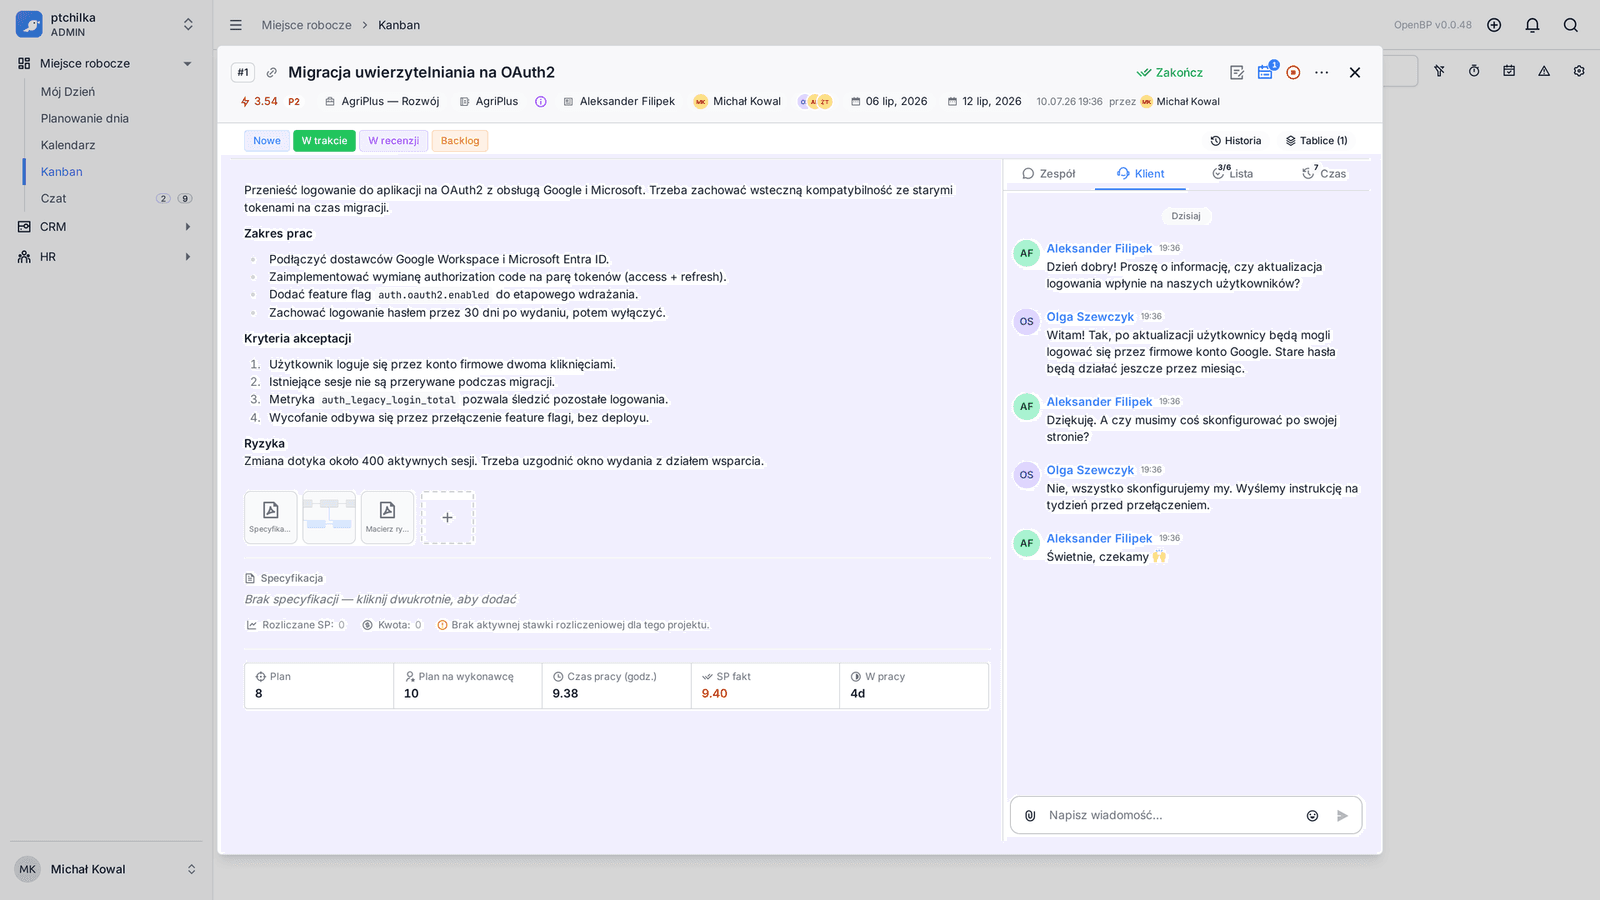Click the purple info icon near AgriPlus
Image resolution: width=1600 pixels, height=900 pixels.
coord(540,102)
